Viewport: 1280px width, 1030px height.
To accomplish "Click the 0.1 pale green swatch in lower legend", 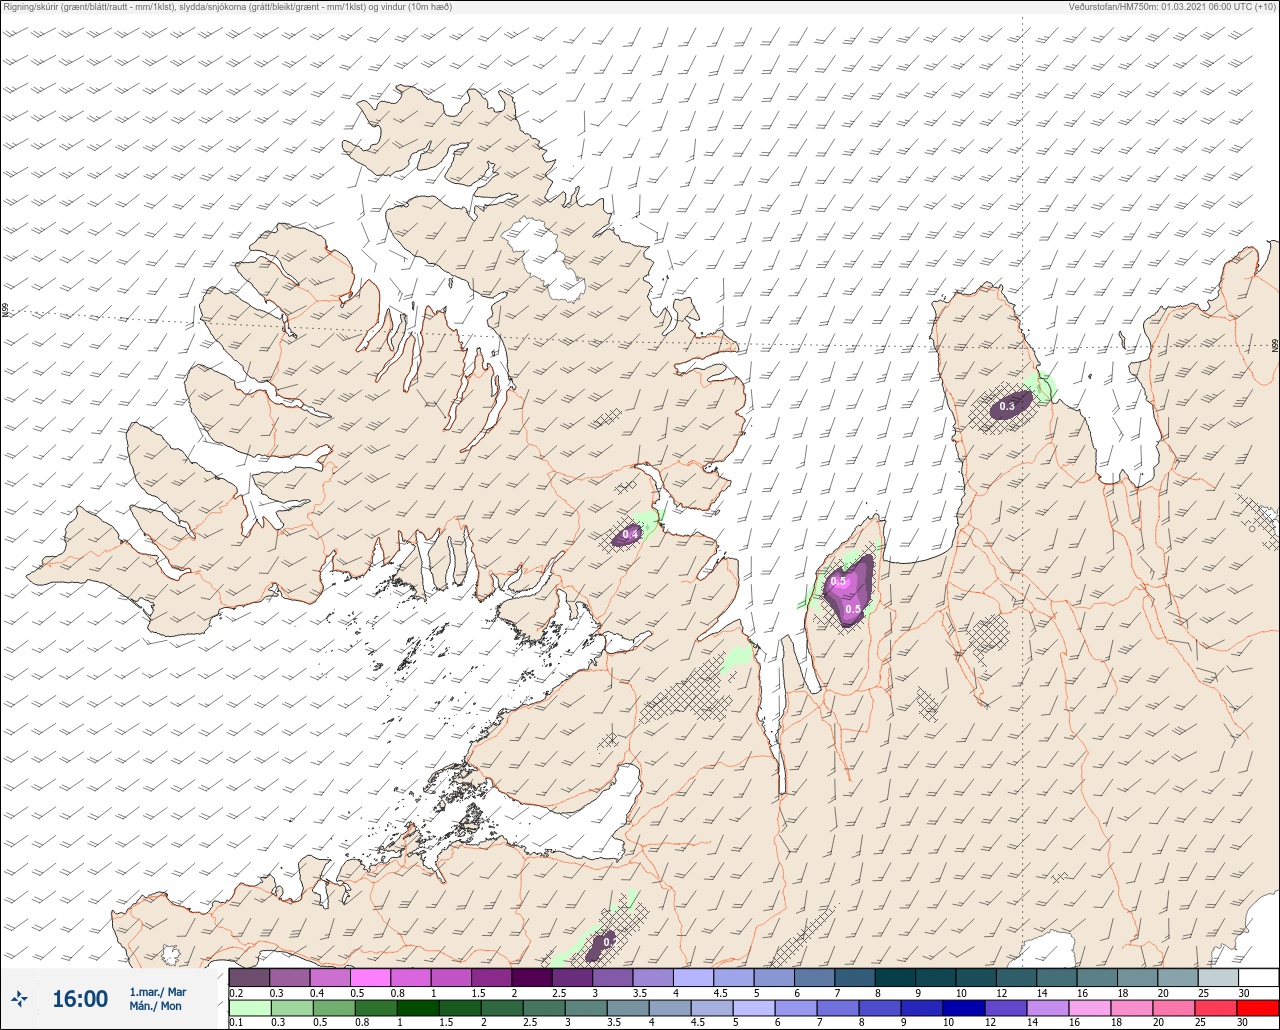I will (x=249, y=1007).
